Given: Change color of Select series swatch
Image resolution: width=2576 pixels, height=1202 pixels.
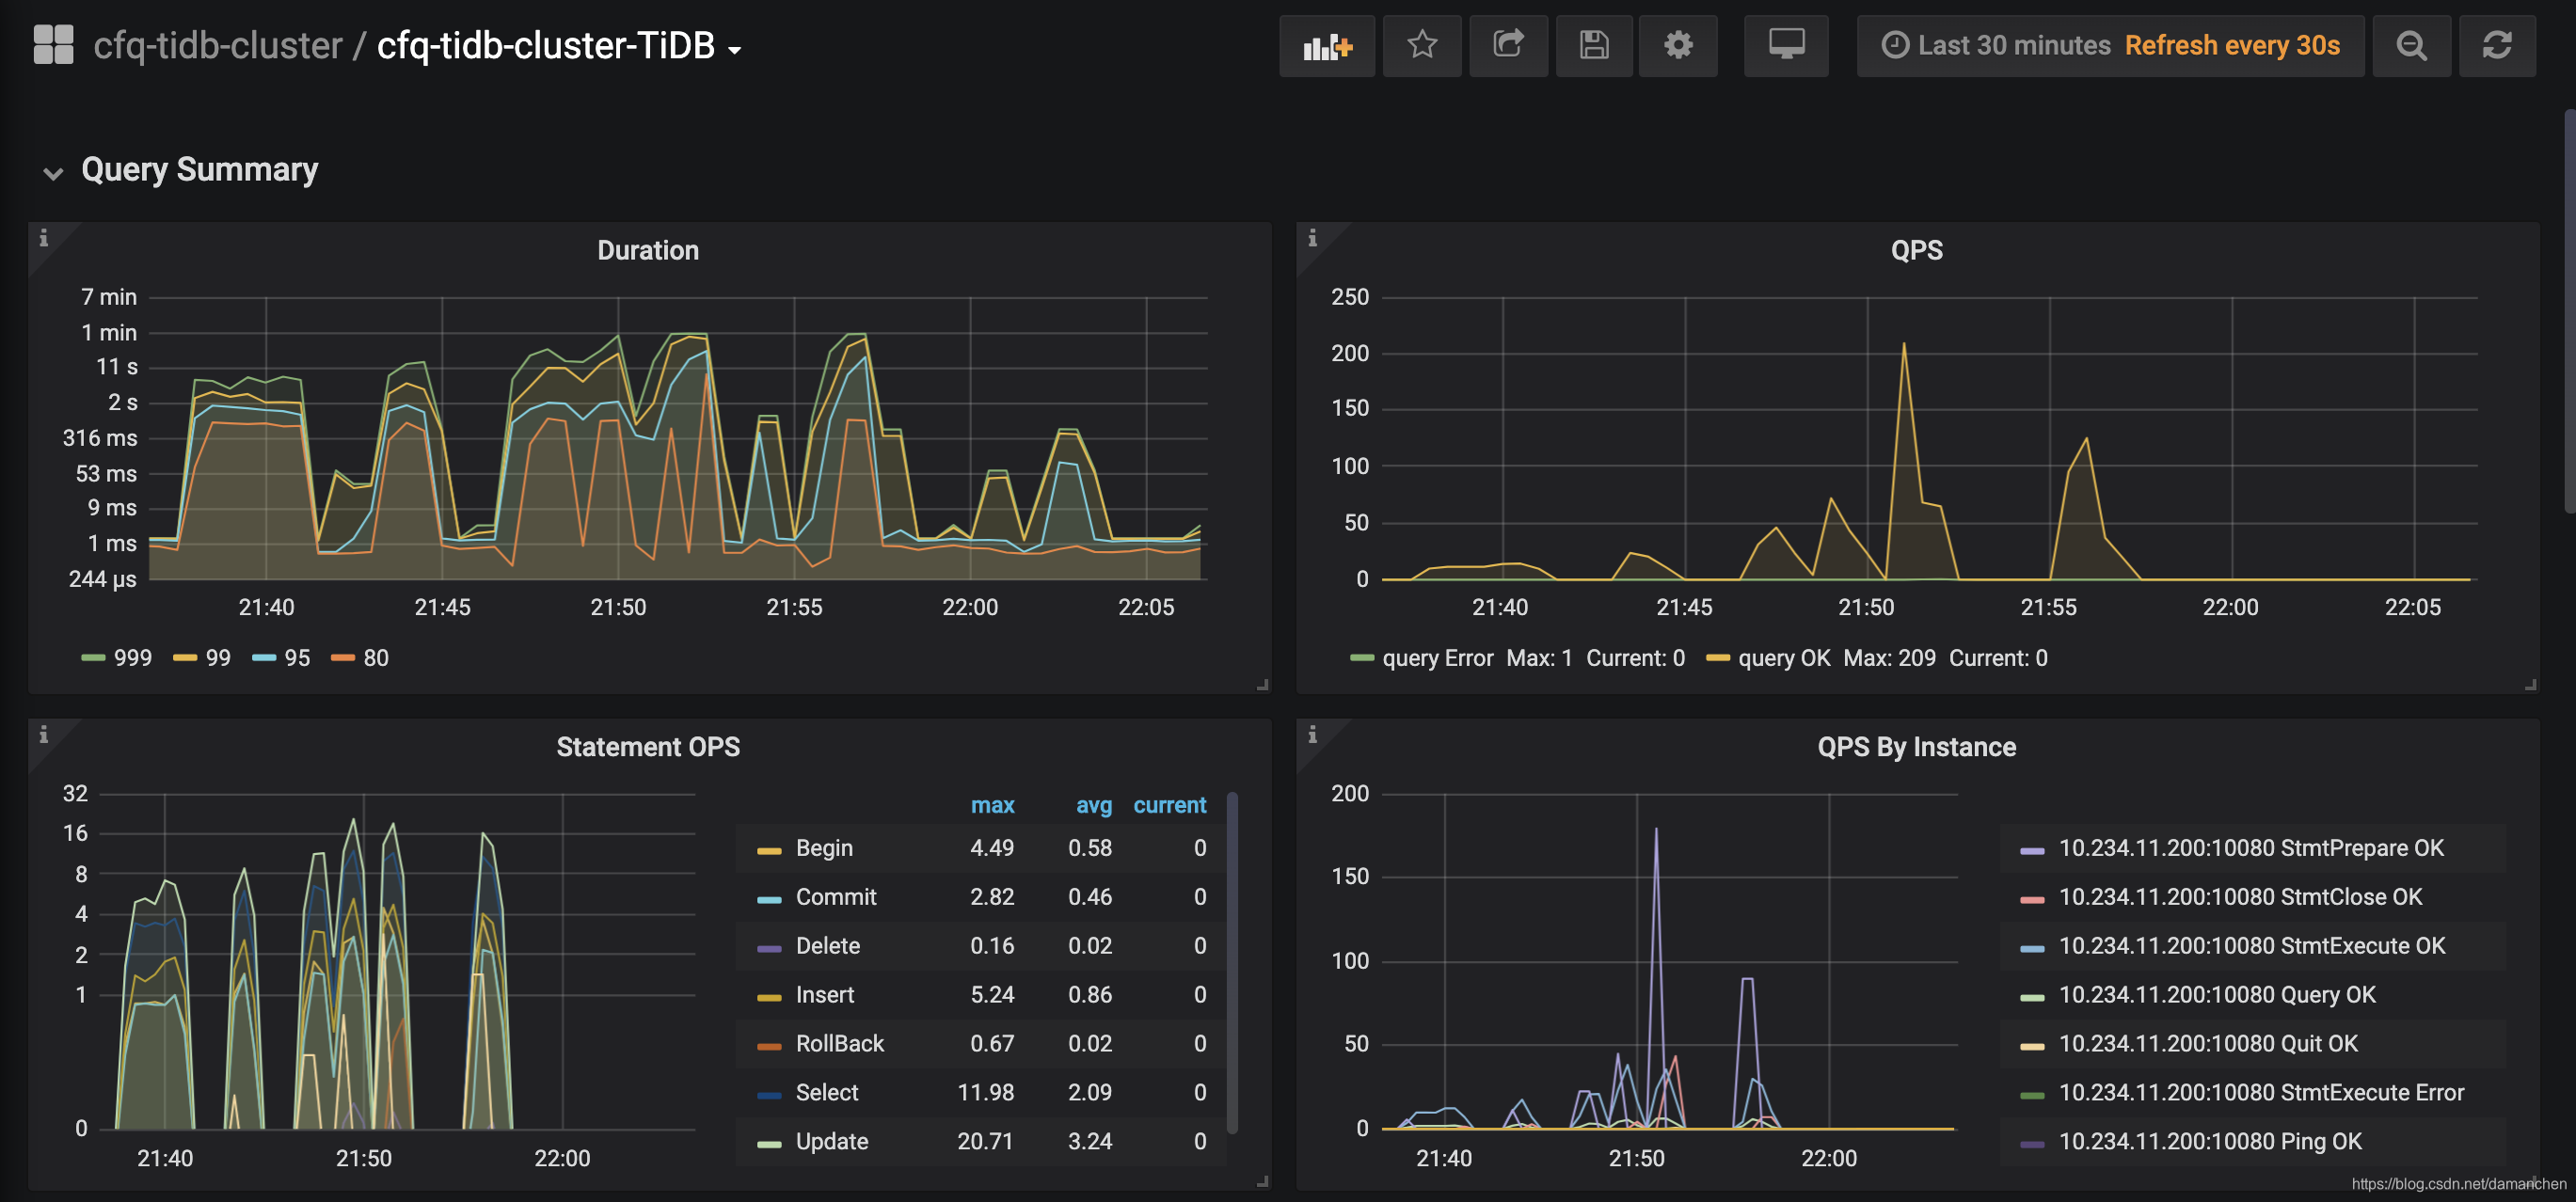Looking at the screenshot, I should pos(769,1096).
